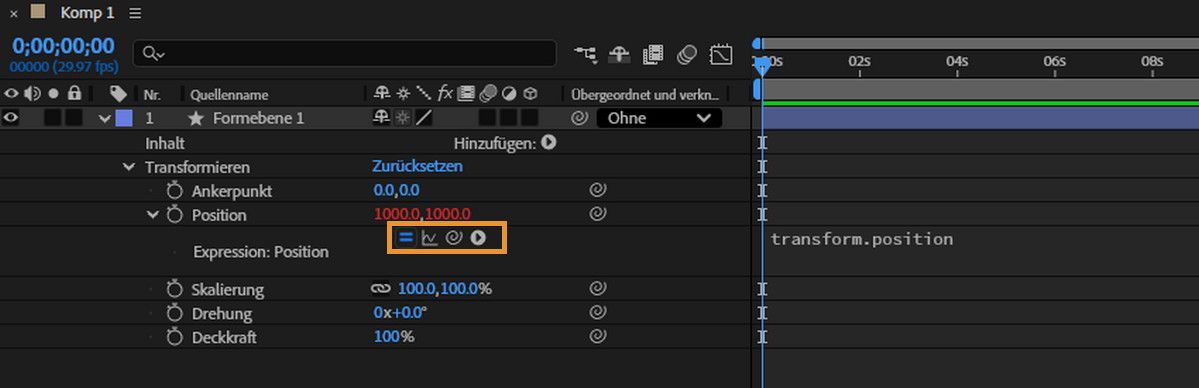Toggle the scale constrain proportions link
1199x388 pixels.
[x=380, y=289]
